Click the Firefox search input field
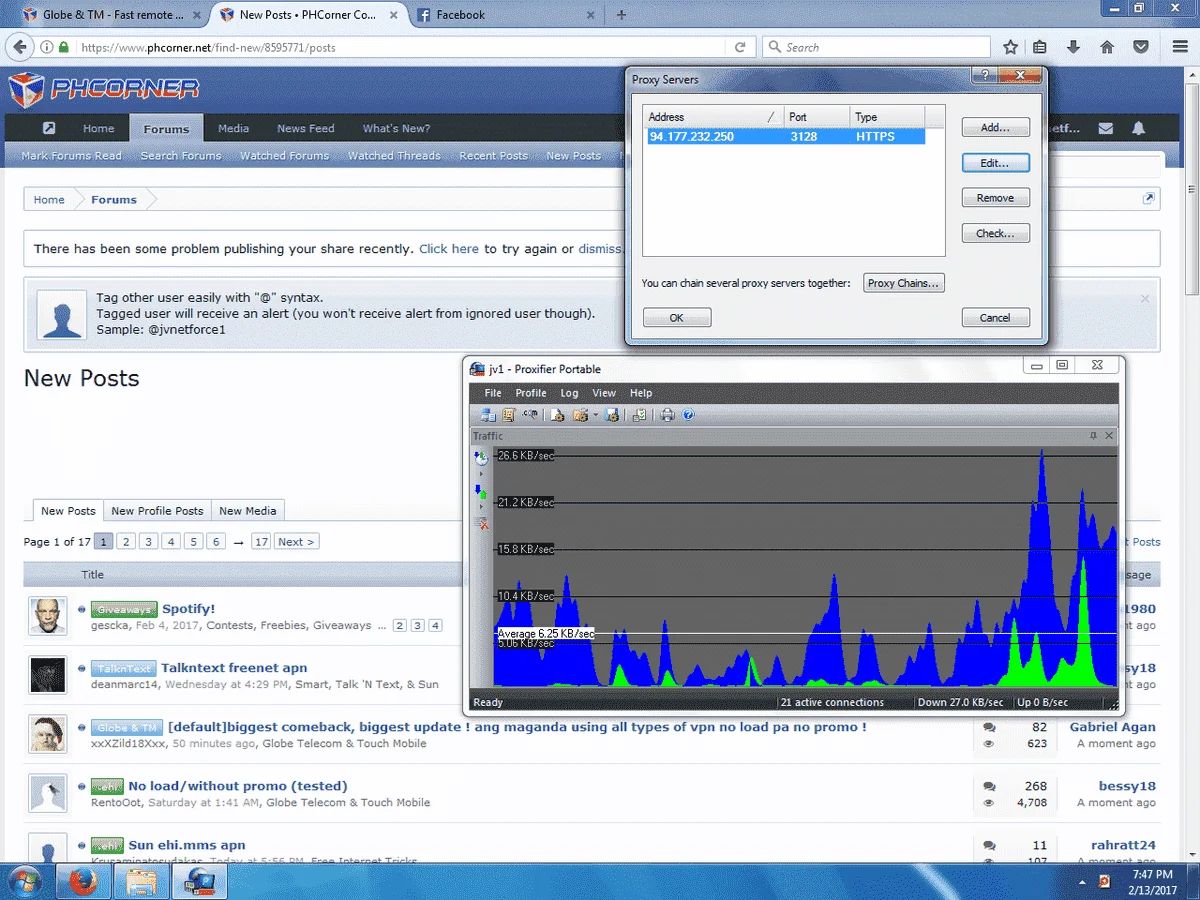This screenshot has width=1200, height=900. tap(876, 47)
